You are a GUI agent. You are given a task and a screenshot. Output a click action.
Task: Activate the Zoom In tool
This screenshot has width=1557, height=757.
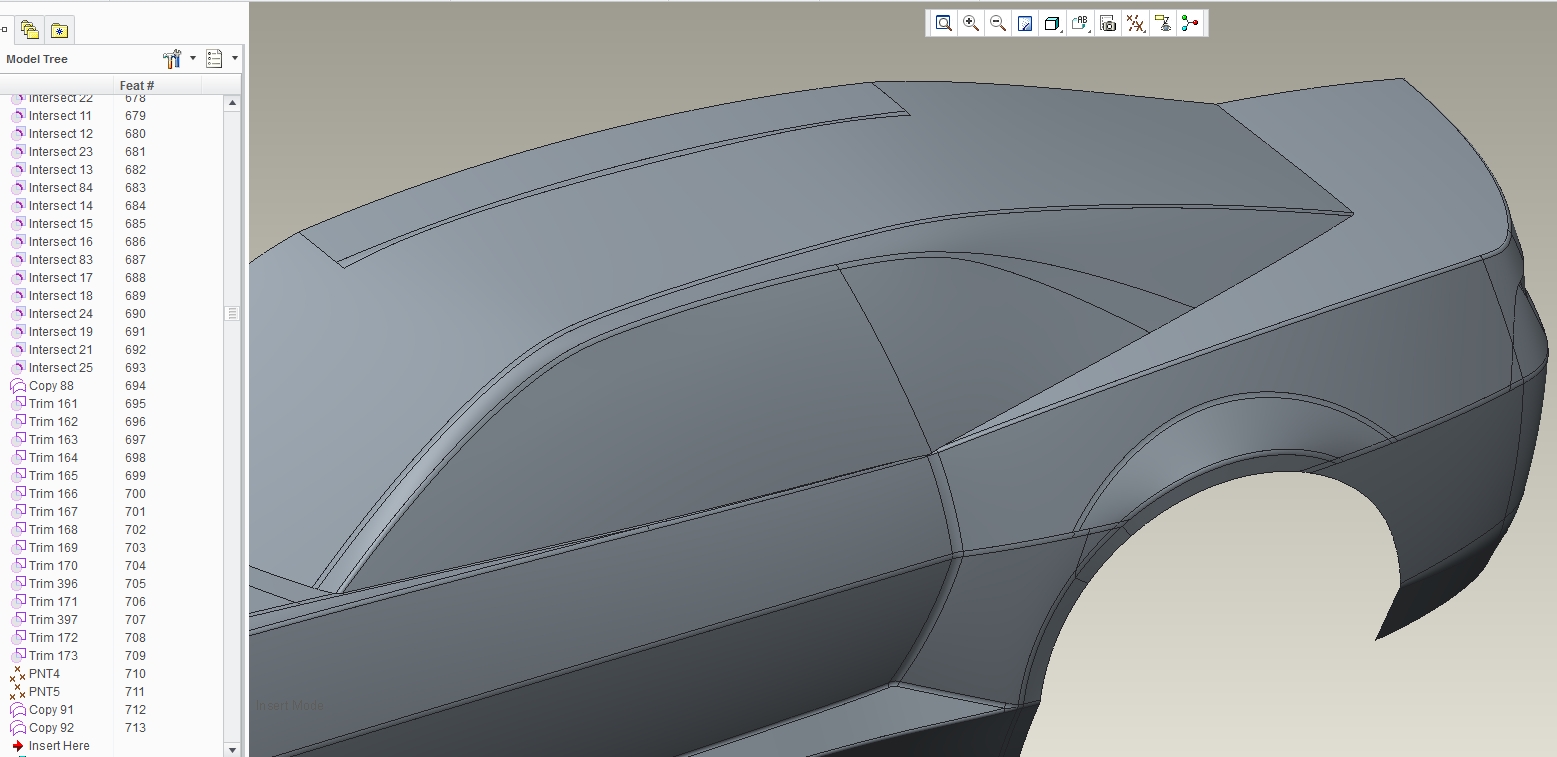pyautogui.click(x=970, y=23)
